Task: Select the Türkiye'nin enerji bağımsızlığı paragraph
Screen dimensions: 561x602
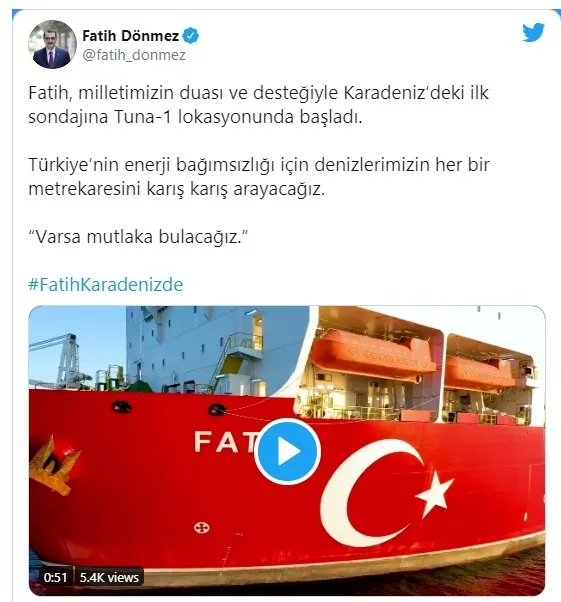Action: (259, 177)
